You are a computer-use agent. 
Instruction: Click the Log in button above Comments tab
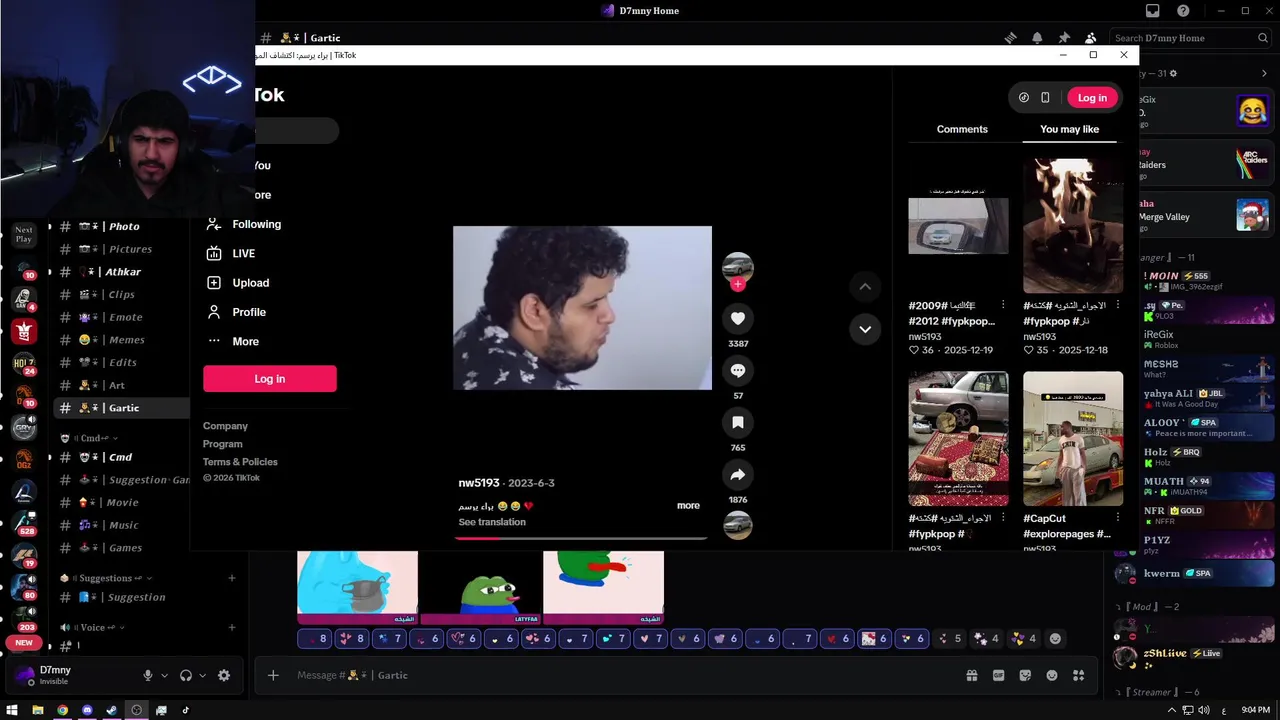(x=1092, y=98)
